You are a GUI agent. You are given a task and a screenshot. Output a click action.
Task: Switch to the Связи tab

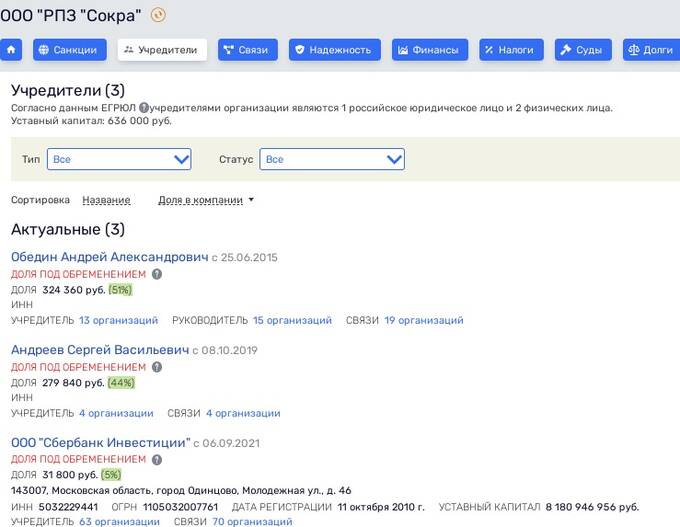[248, 50]
